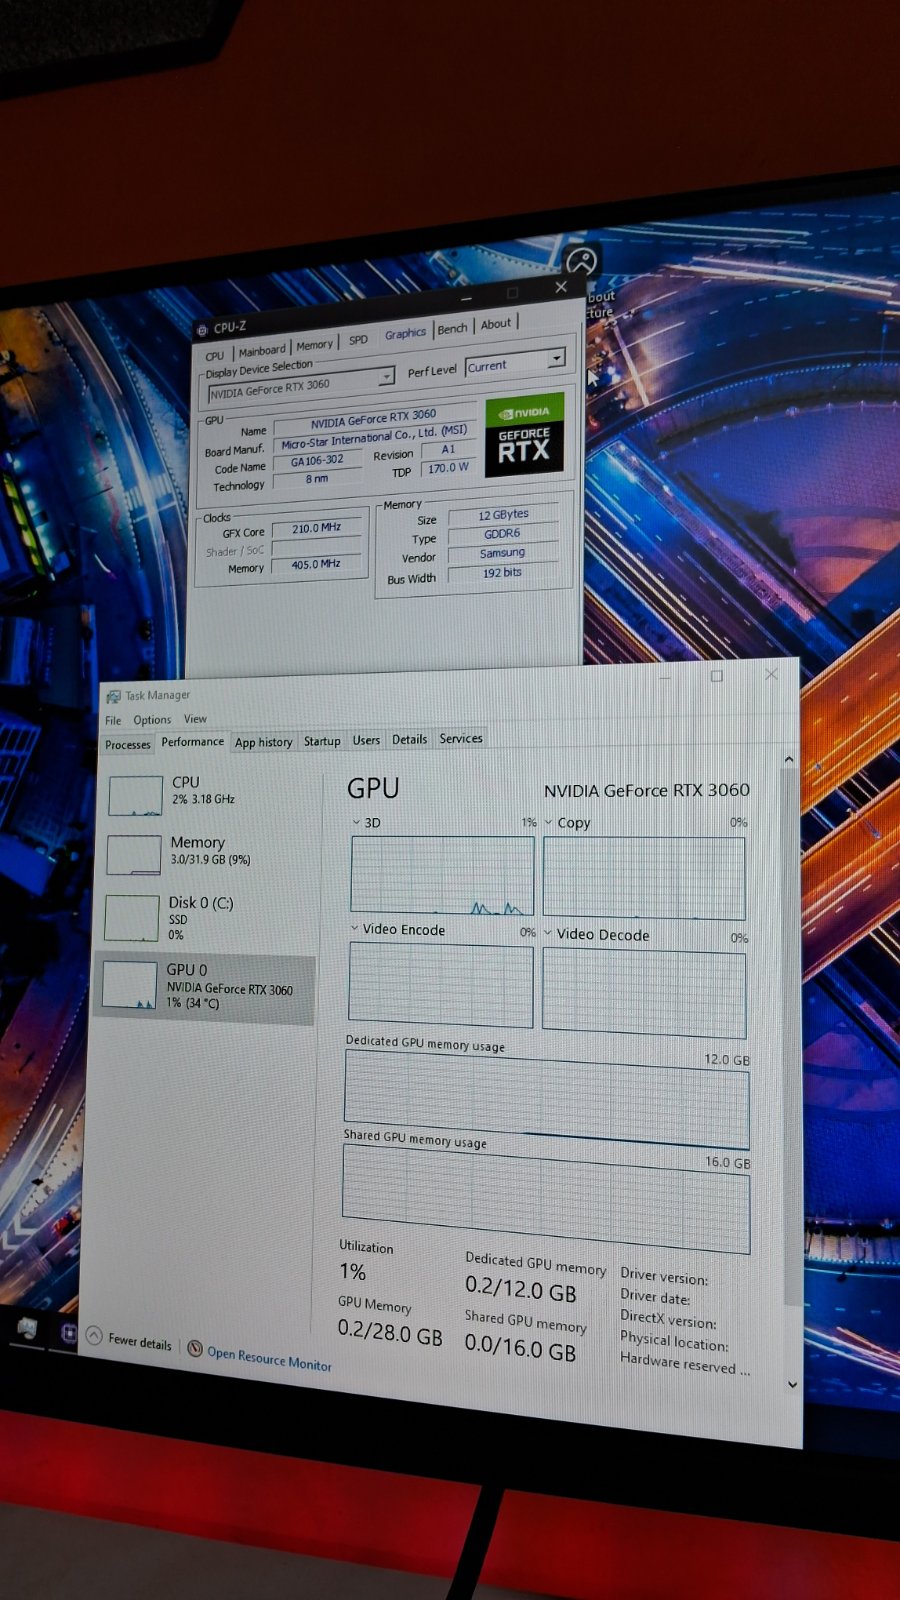This screenshot has height=1600, width=900.
Task: Click the Revision field showing A1
Action: (448, 449)
